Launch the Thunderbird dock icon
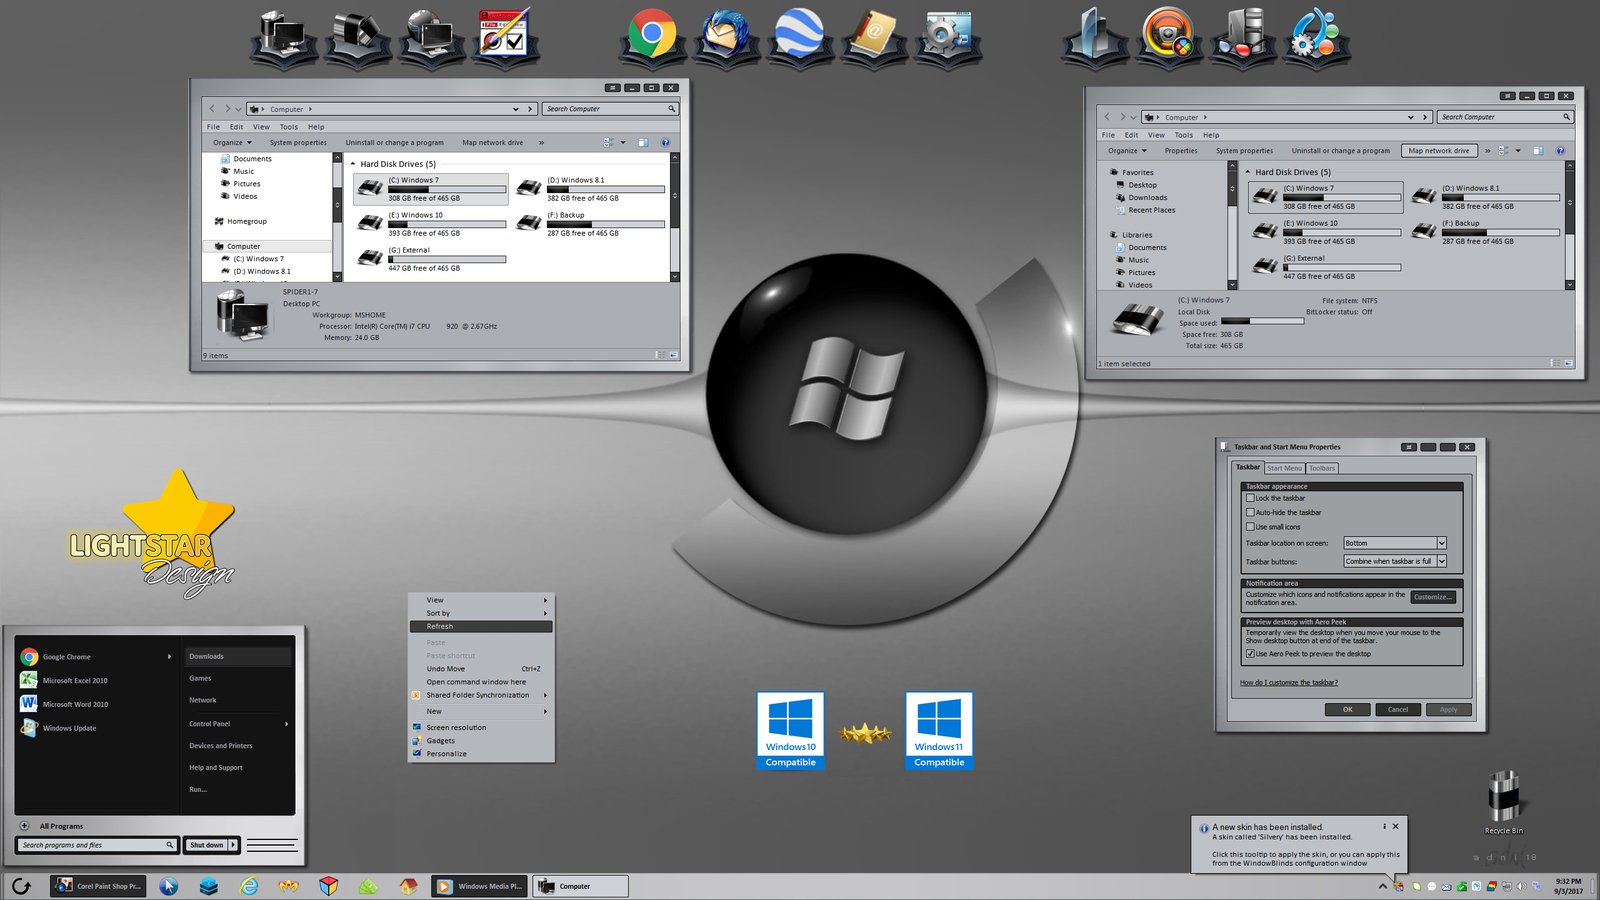Screen dimensions: 1600x900 click(x=725, y=35)
